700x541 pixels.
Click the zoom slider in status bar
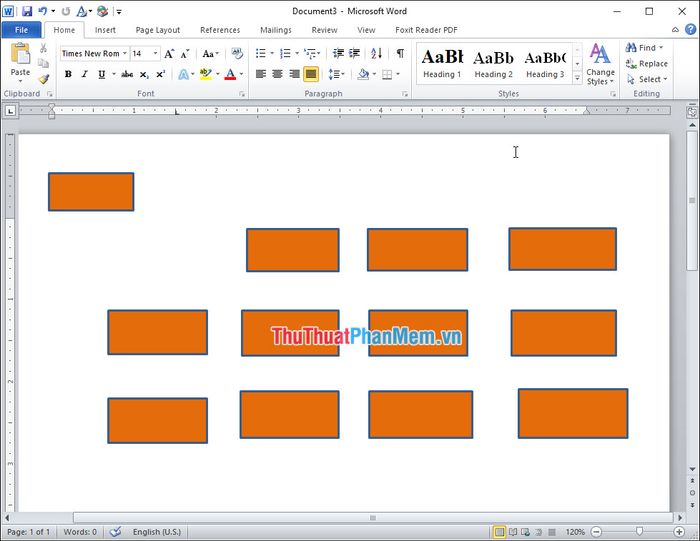tap(639, 531)
